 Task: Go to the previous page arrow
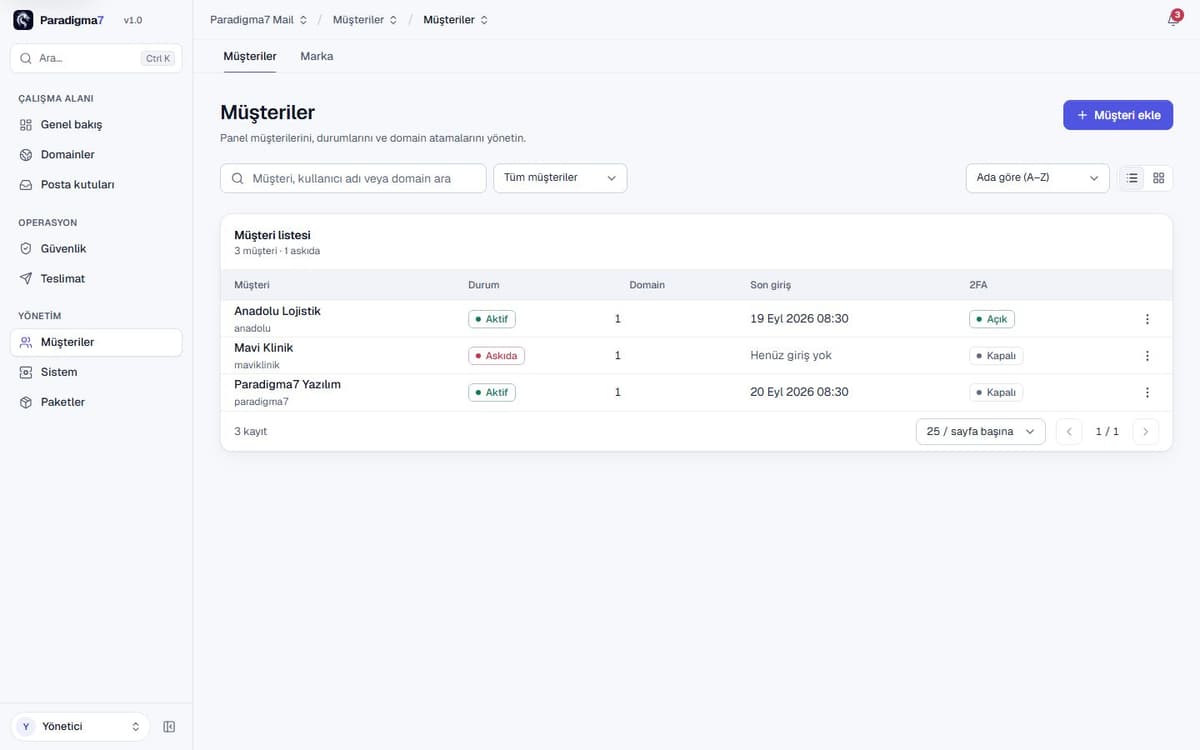tap(1069, 432)
